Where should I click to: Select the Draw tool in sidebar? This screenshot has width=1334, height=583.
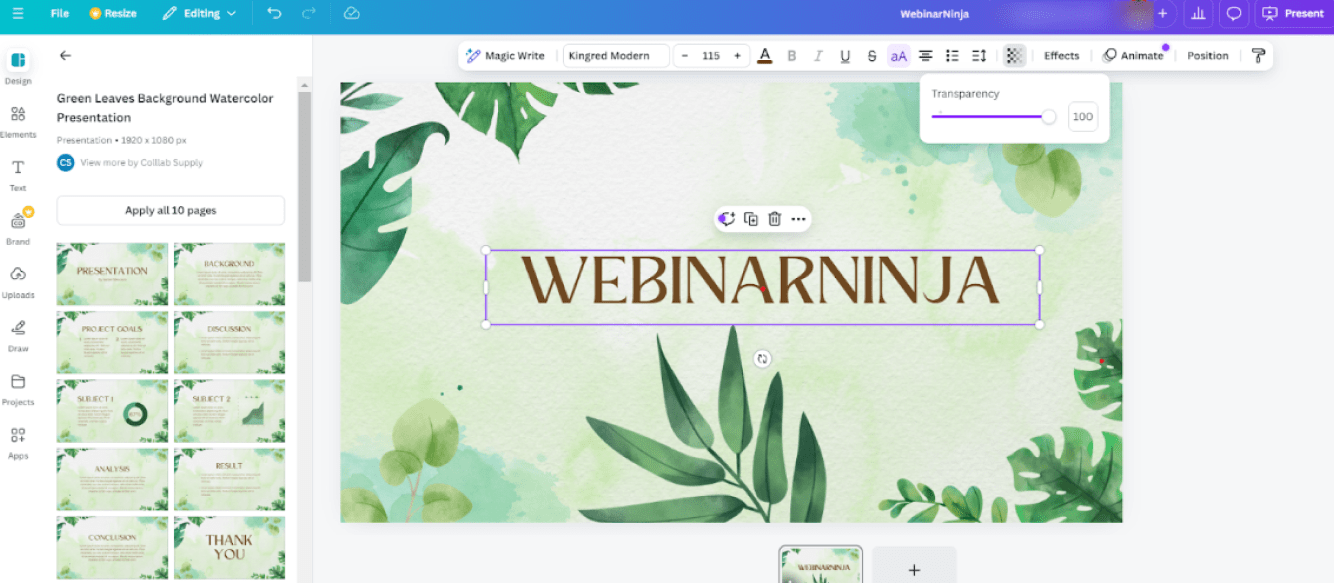(x=18, y=335)
